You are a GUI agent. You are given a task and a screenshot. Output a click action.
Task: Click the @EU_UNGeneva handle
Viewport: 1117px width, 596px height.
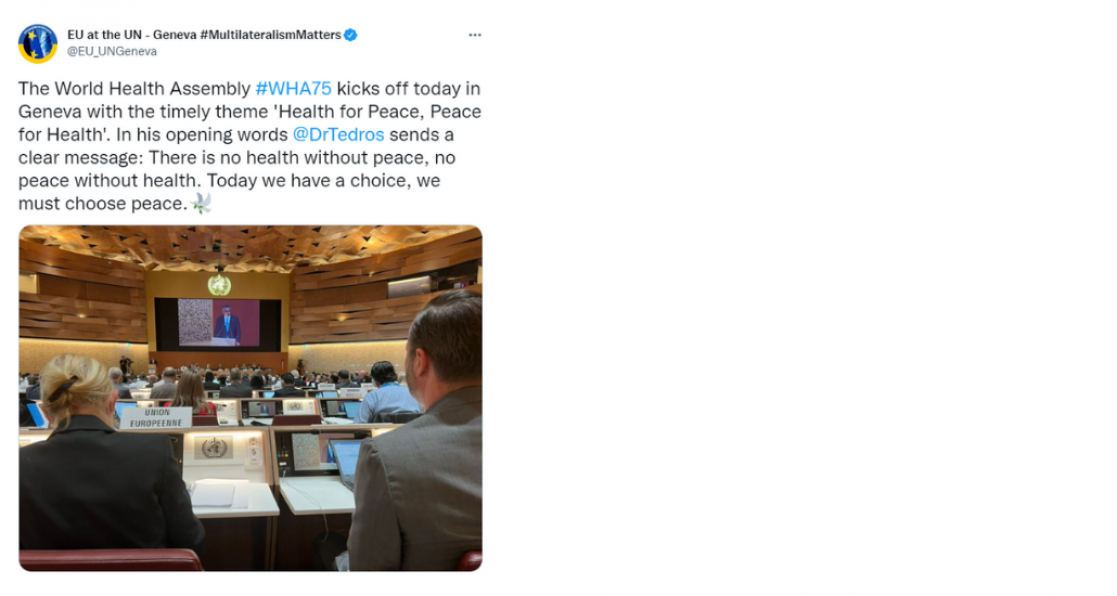coord(112,51)
